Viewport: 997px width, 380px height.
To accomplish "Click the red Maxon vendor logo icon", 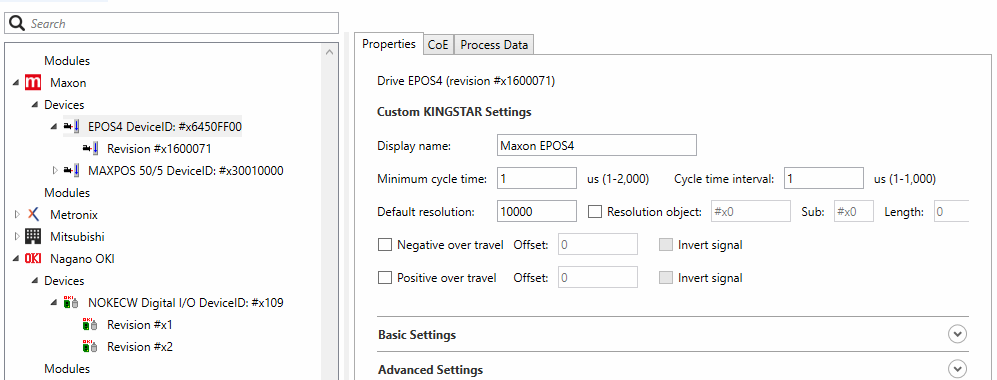I will click(x=32, y=83).
